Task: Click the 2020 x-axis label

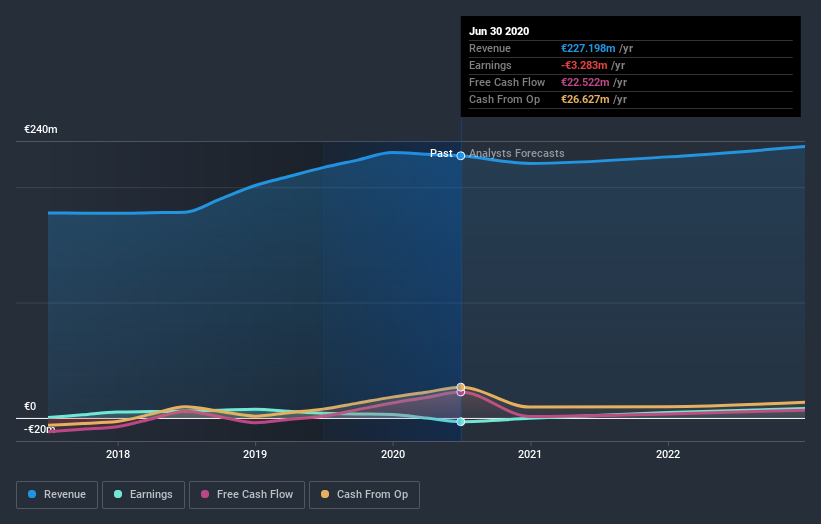Action: click(x=393, y=454)
